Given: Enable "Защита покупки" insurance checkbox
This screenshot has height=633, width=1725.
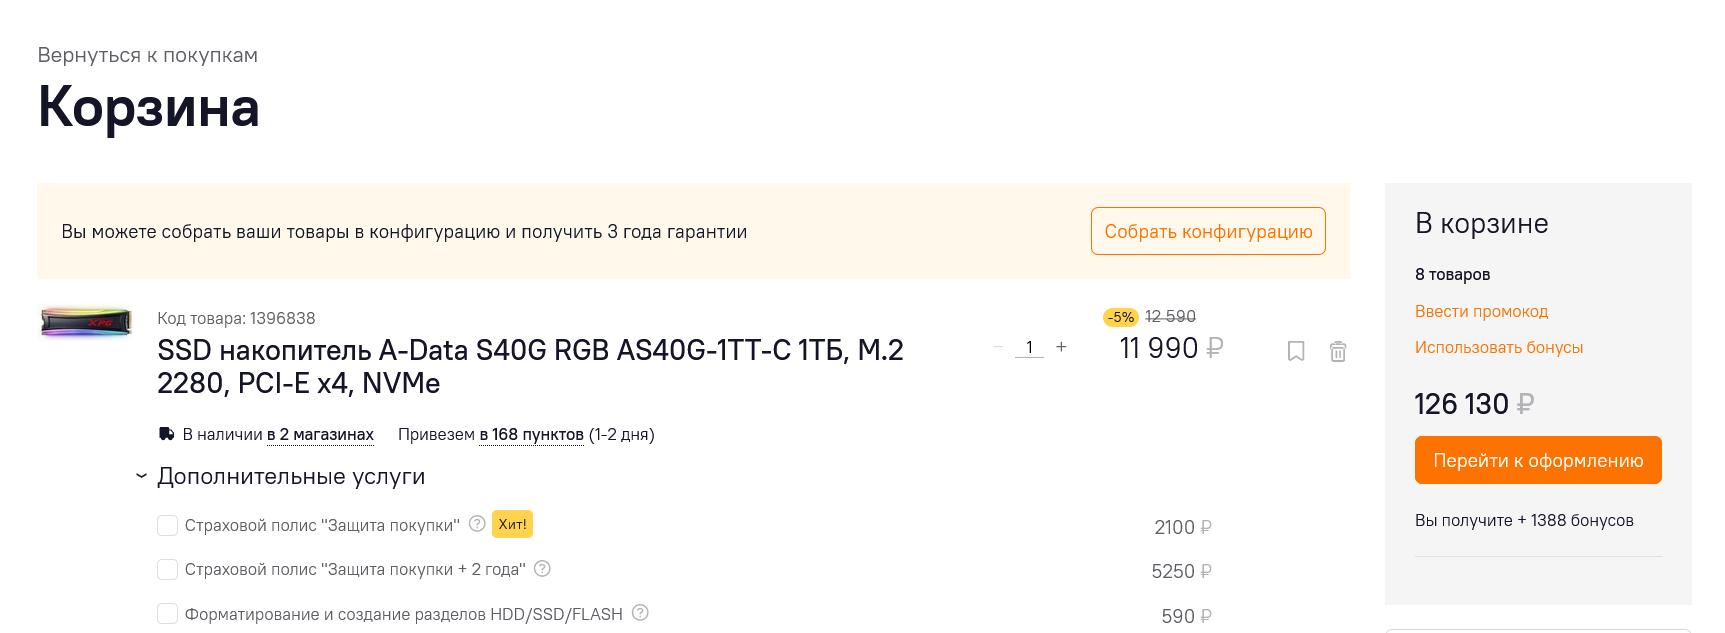Looking at the screenshot, I should coord(168,525).
